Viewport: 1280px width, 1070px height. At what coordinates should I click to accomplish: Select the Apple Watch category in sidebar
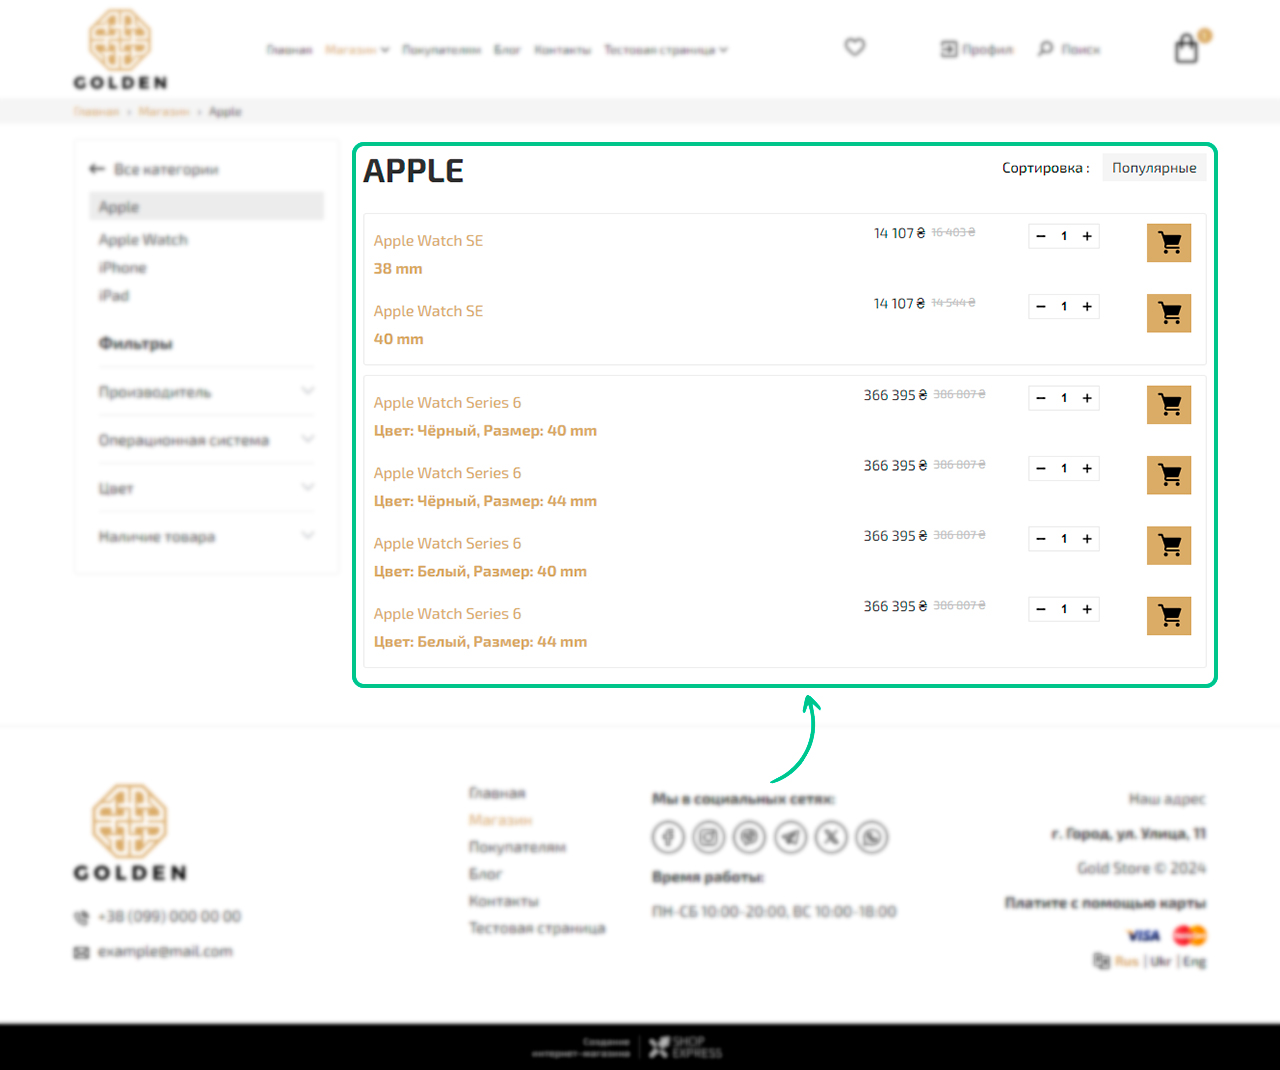pos(143,240)
